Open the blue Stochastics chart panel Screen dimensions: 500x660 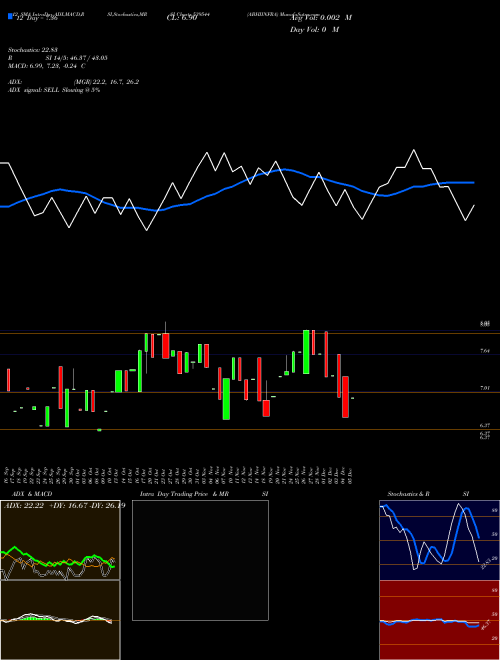[439, 540]
